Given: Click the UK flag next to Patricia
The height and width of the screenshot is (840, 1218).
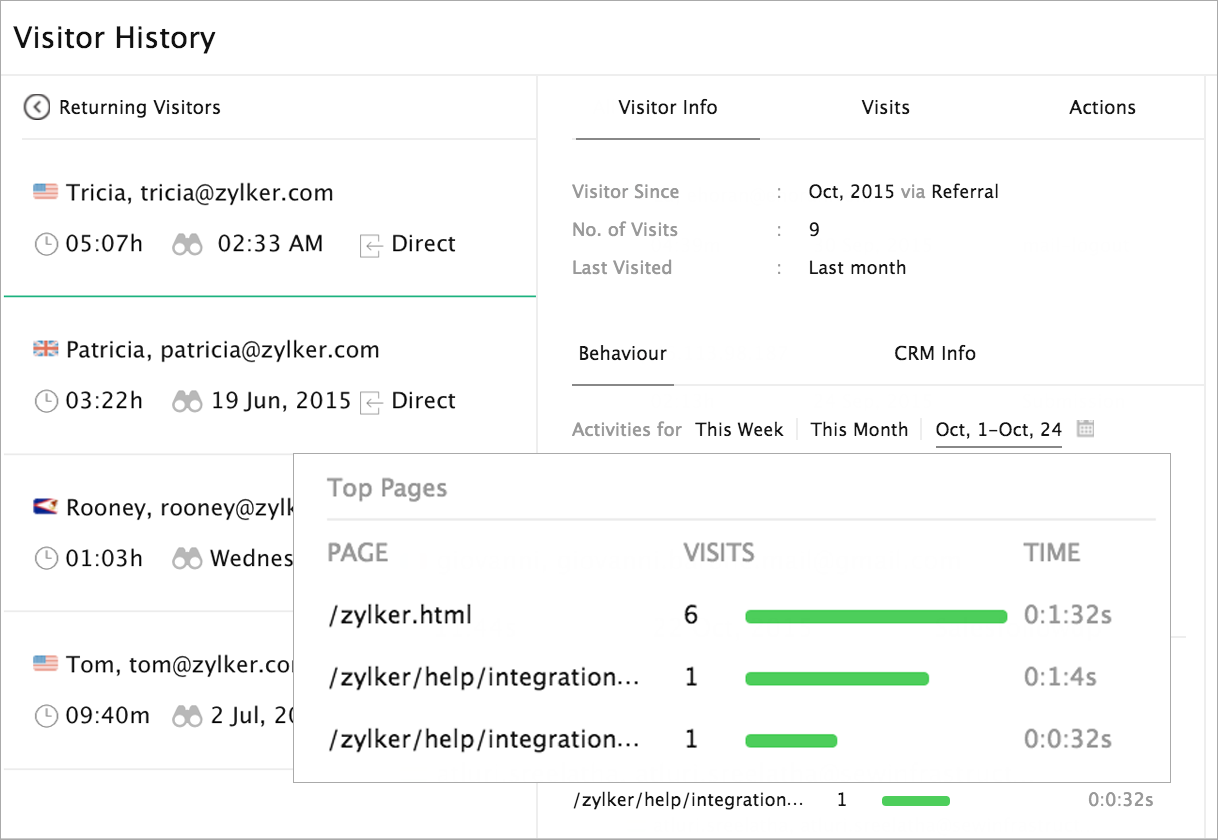Looking at the screenshot, I should 45,349.
